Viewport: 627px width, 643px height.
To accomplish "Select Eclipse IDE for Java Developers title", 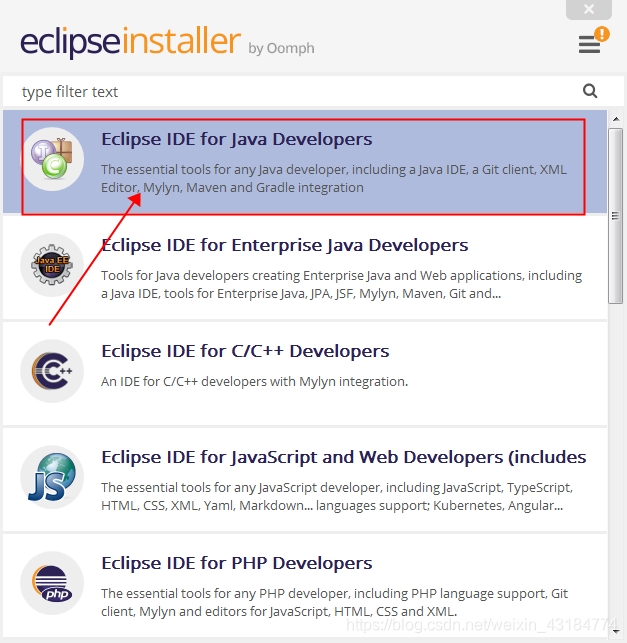I will (237, 139).
